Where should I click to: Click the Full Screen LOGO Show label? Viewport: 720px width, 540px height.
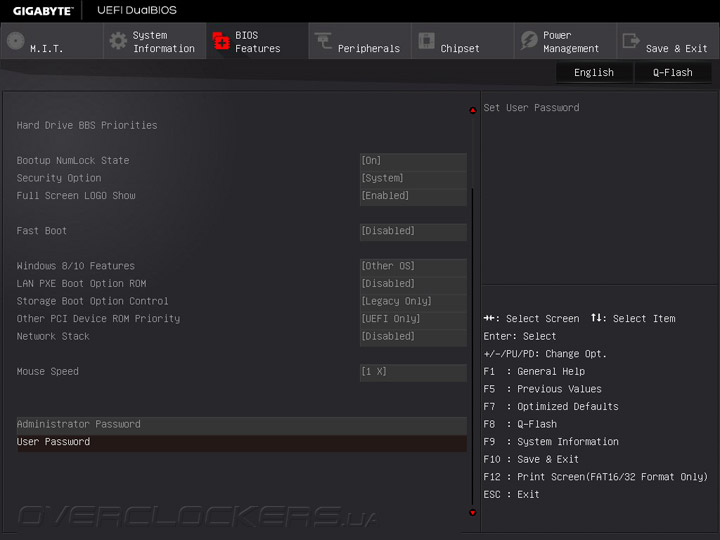(76, 196)
